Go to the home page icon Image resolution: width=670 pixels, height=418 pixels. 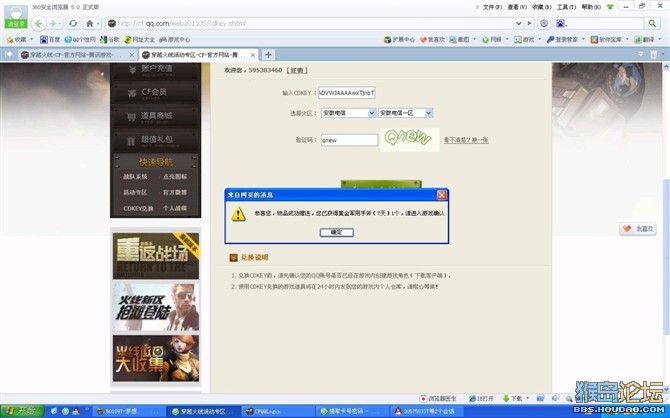click(89, 24)
